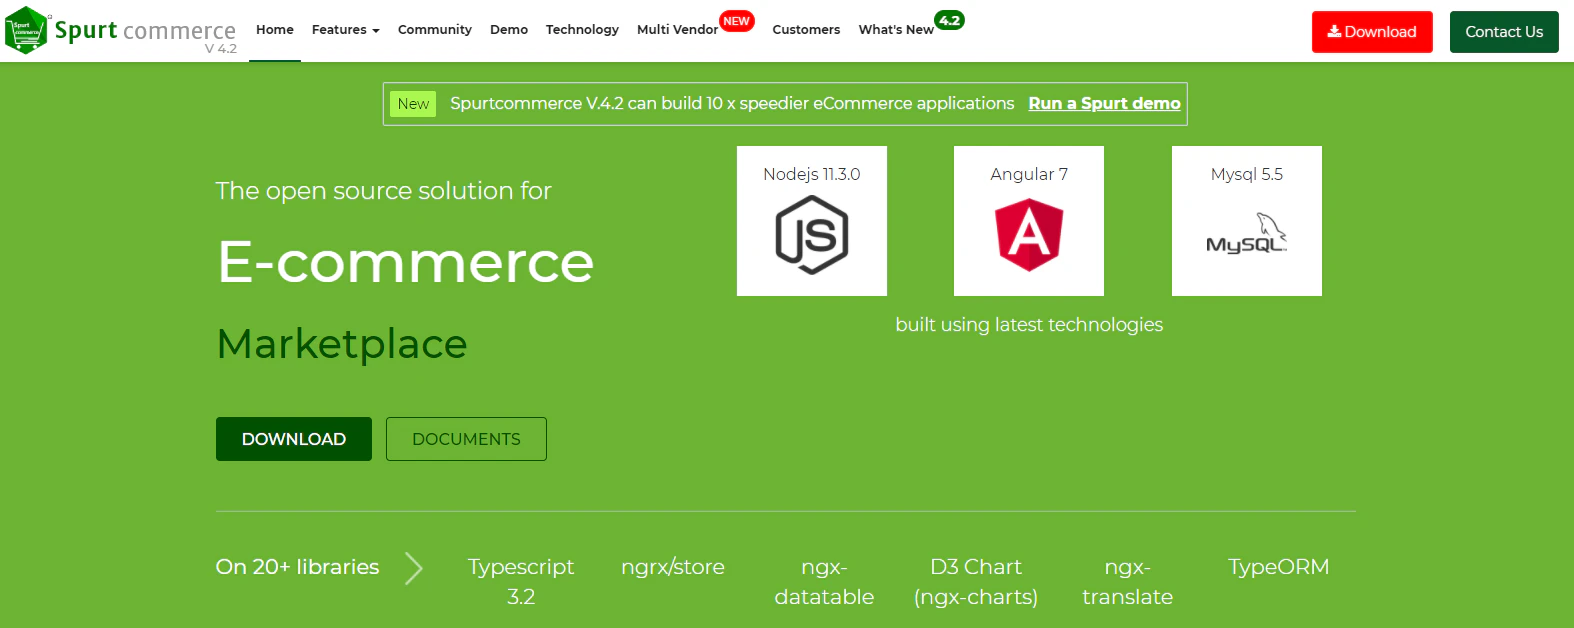This screenshot has height=628, width=1574.
Task: Click the MySQL dolphin logo
Action: (x=1246, y=233)
